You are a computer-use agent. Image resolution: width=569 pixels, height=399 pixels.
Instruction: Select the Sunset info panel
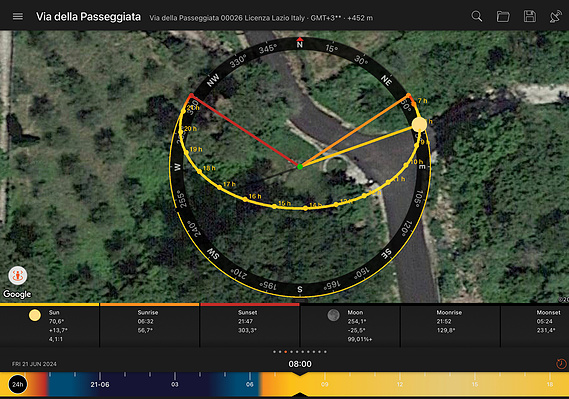point(250,326)
